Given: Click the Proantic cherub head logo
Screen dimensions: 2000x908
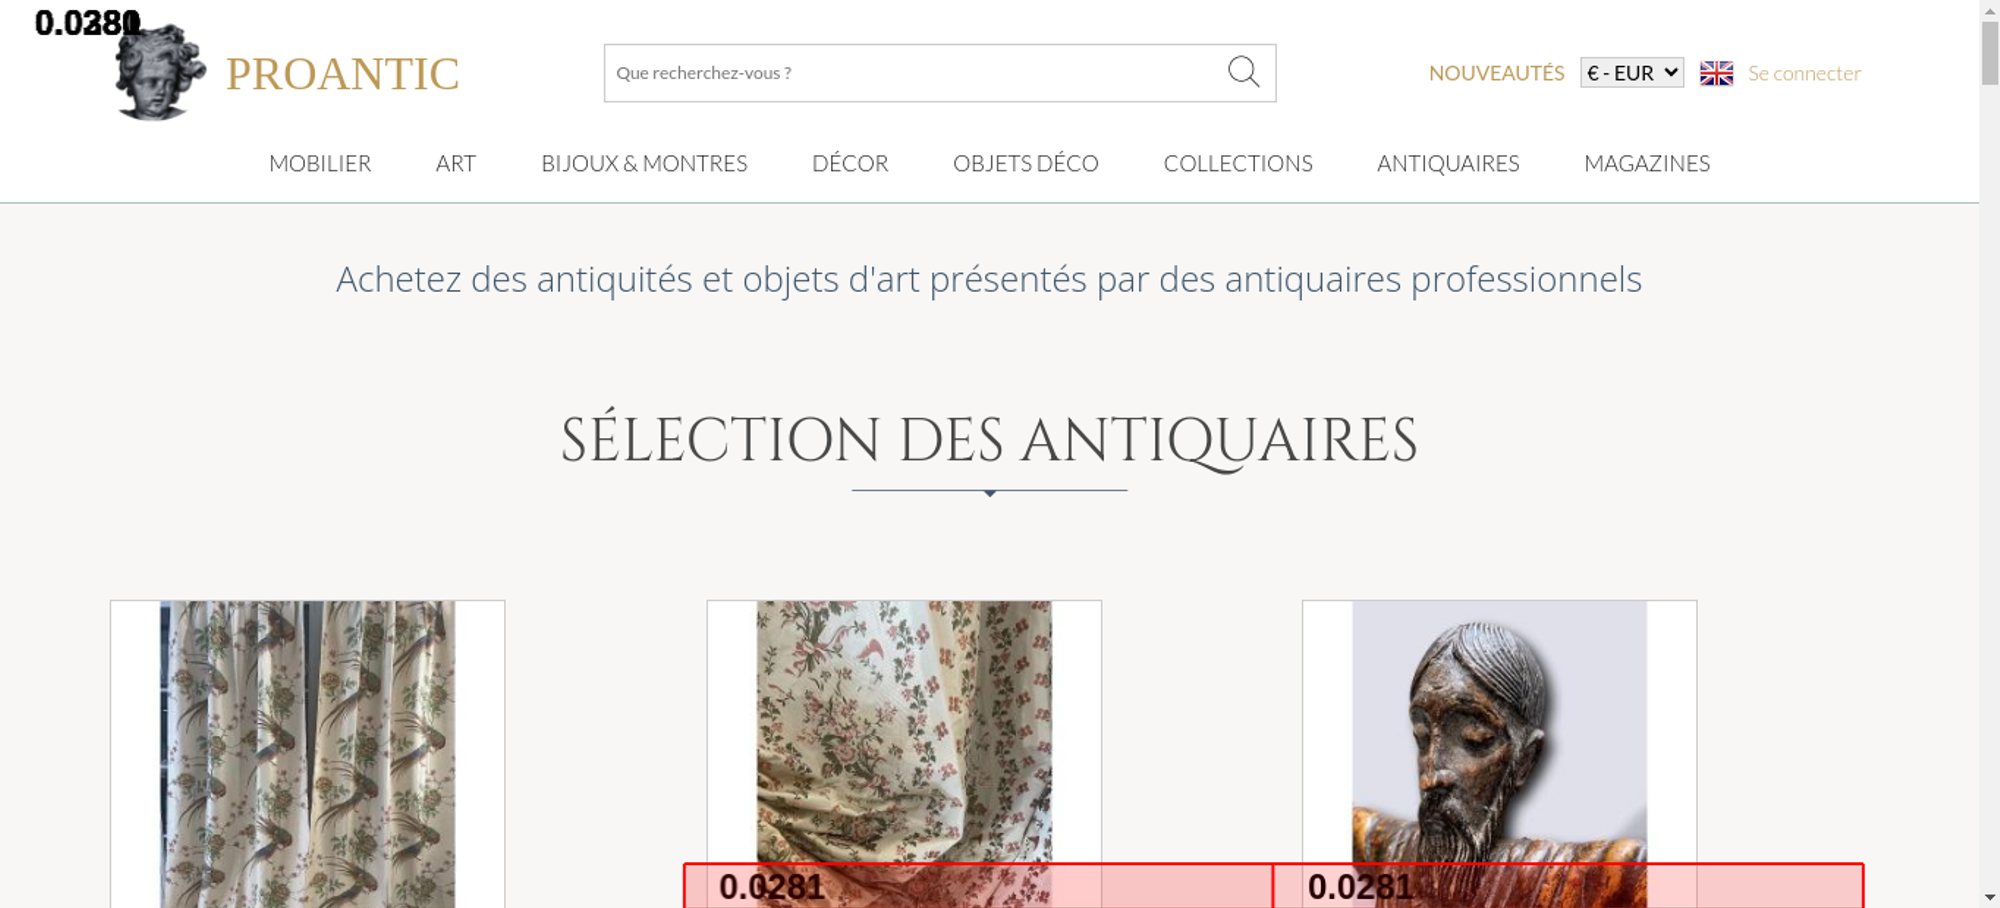Looking at the screenshot, I should coord(160,72).
